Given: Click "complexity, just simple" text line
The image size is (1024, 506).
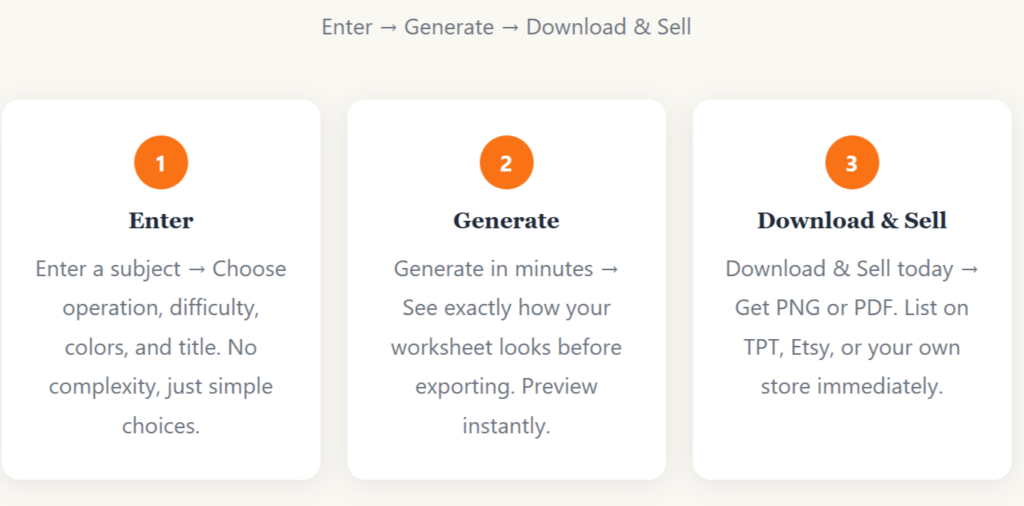Looking at the screenshot, I should click(161, 386).
